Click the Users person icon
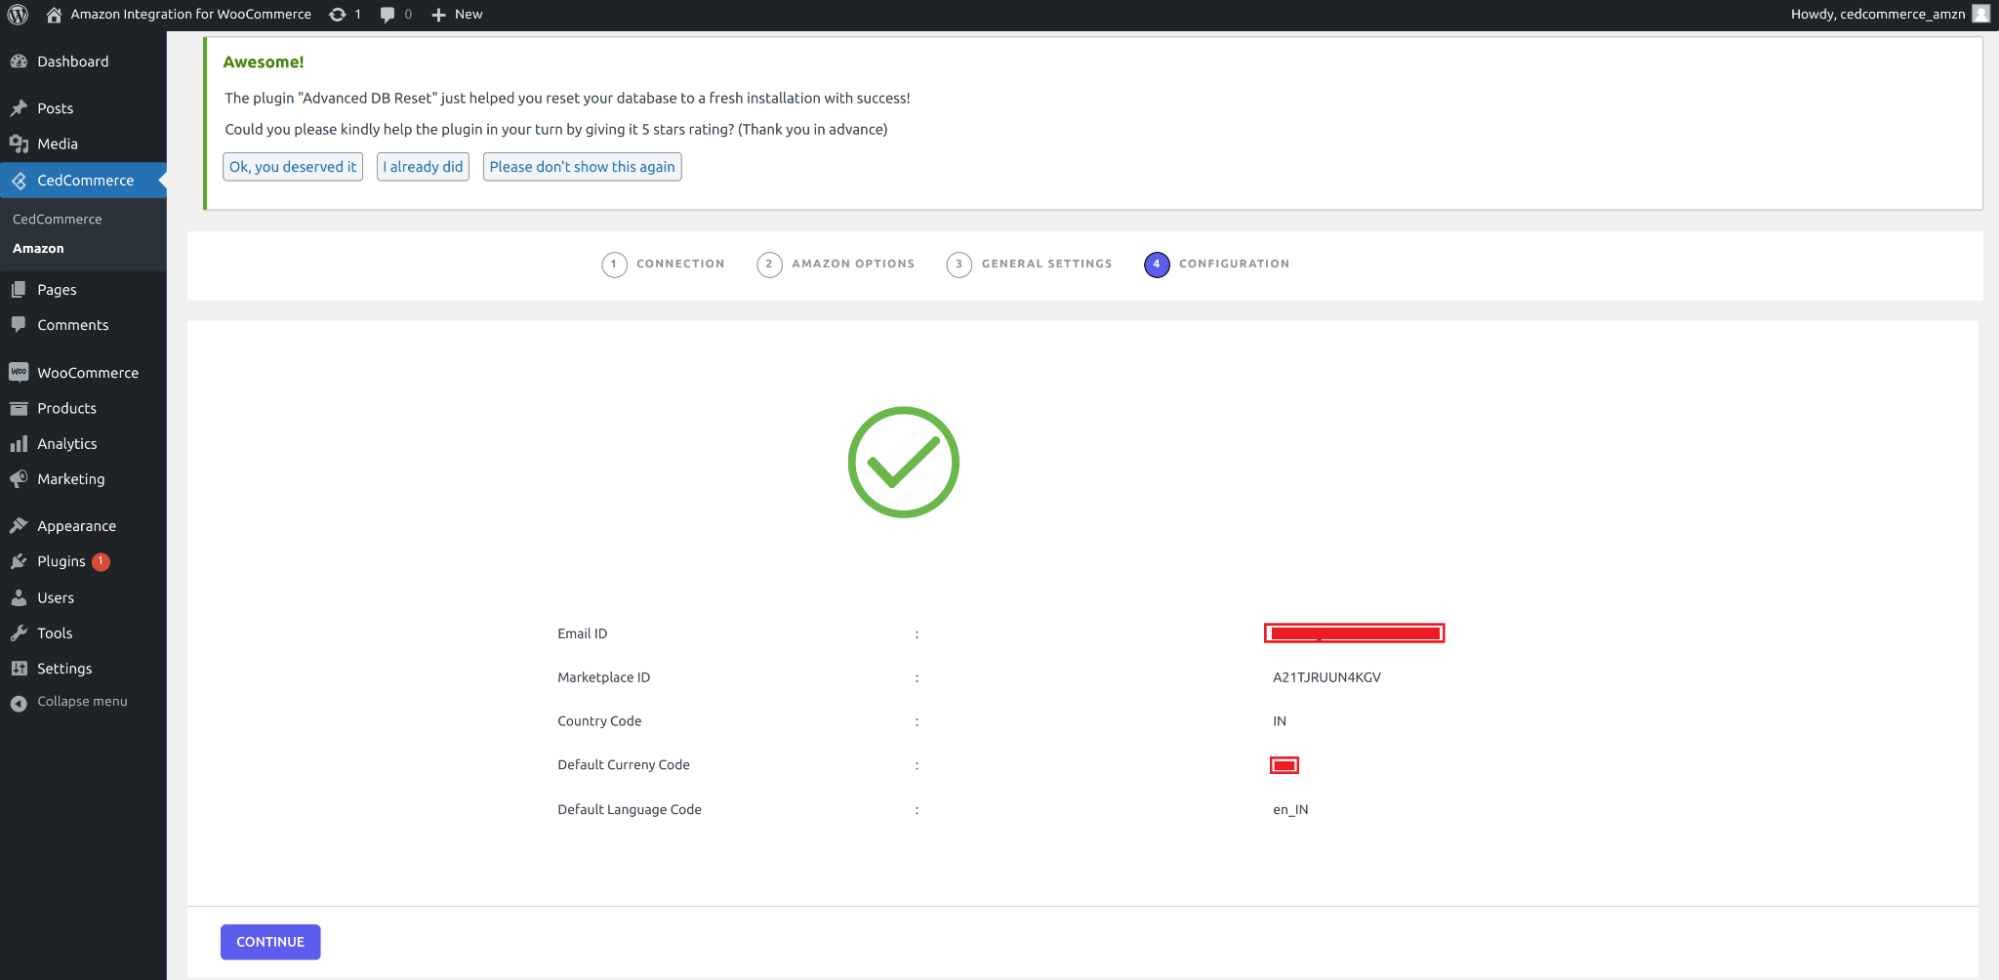This screenshot has height=980, width=1999. [x=19, y=598]
